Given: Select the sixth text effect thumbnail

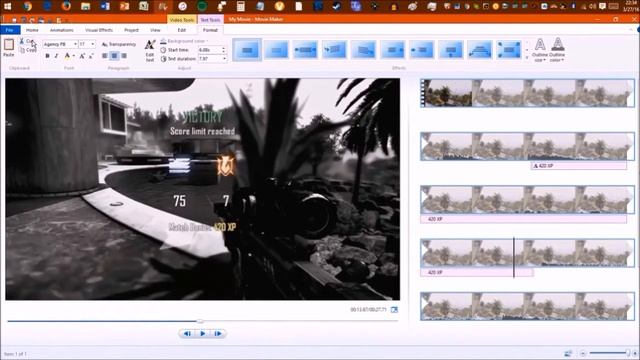Looking at the screenshot, I should click(x=393, y=50).
